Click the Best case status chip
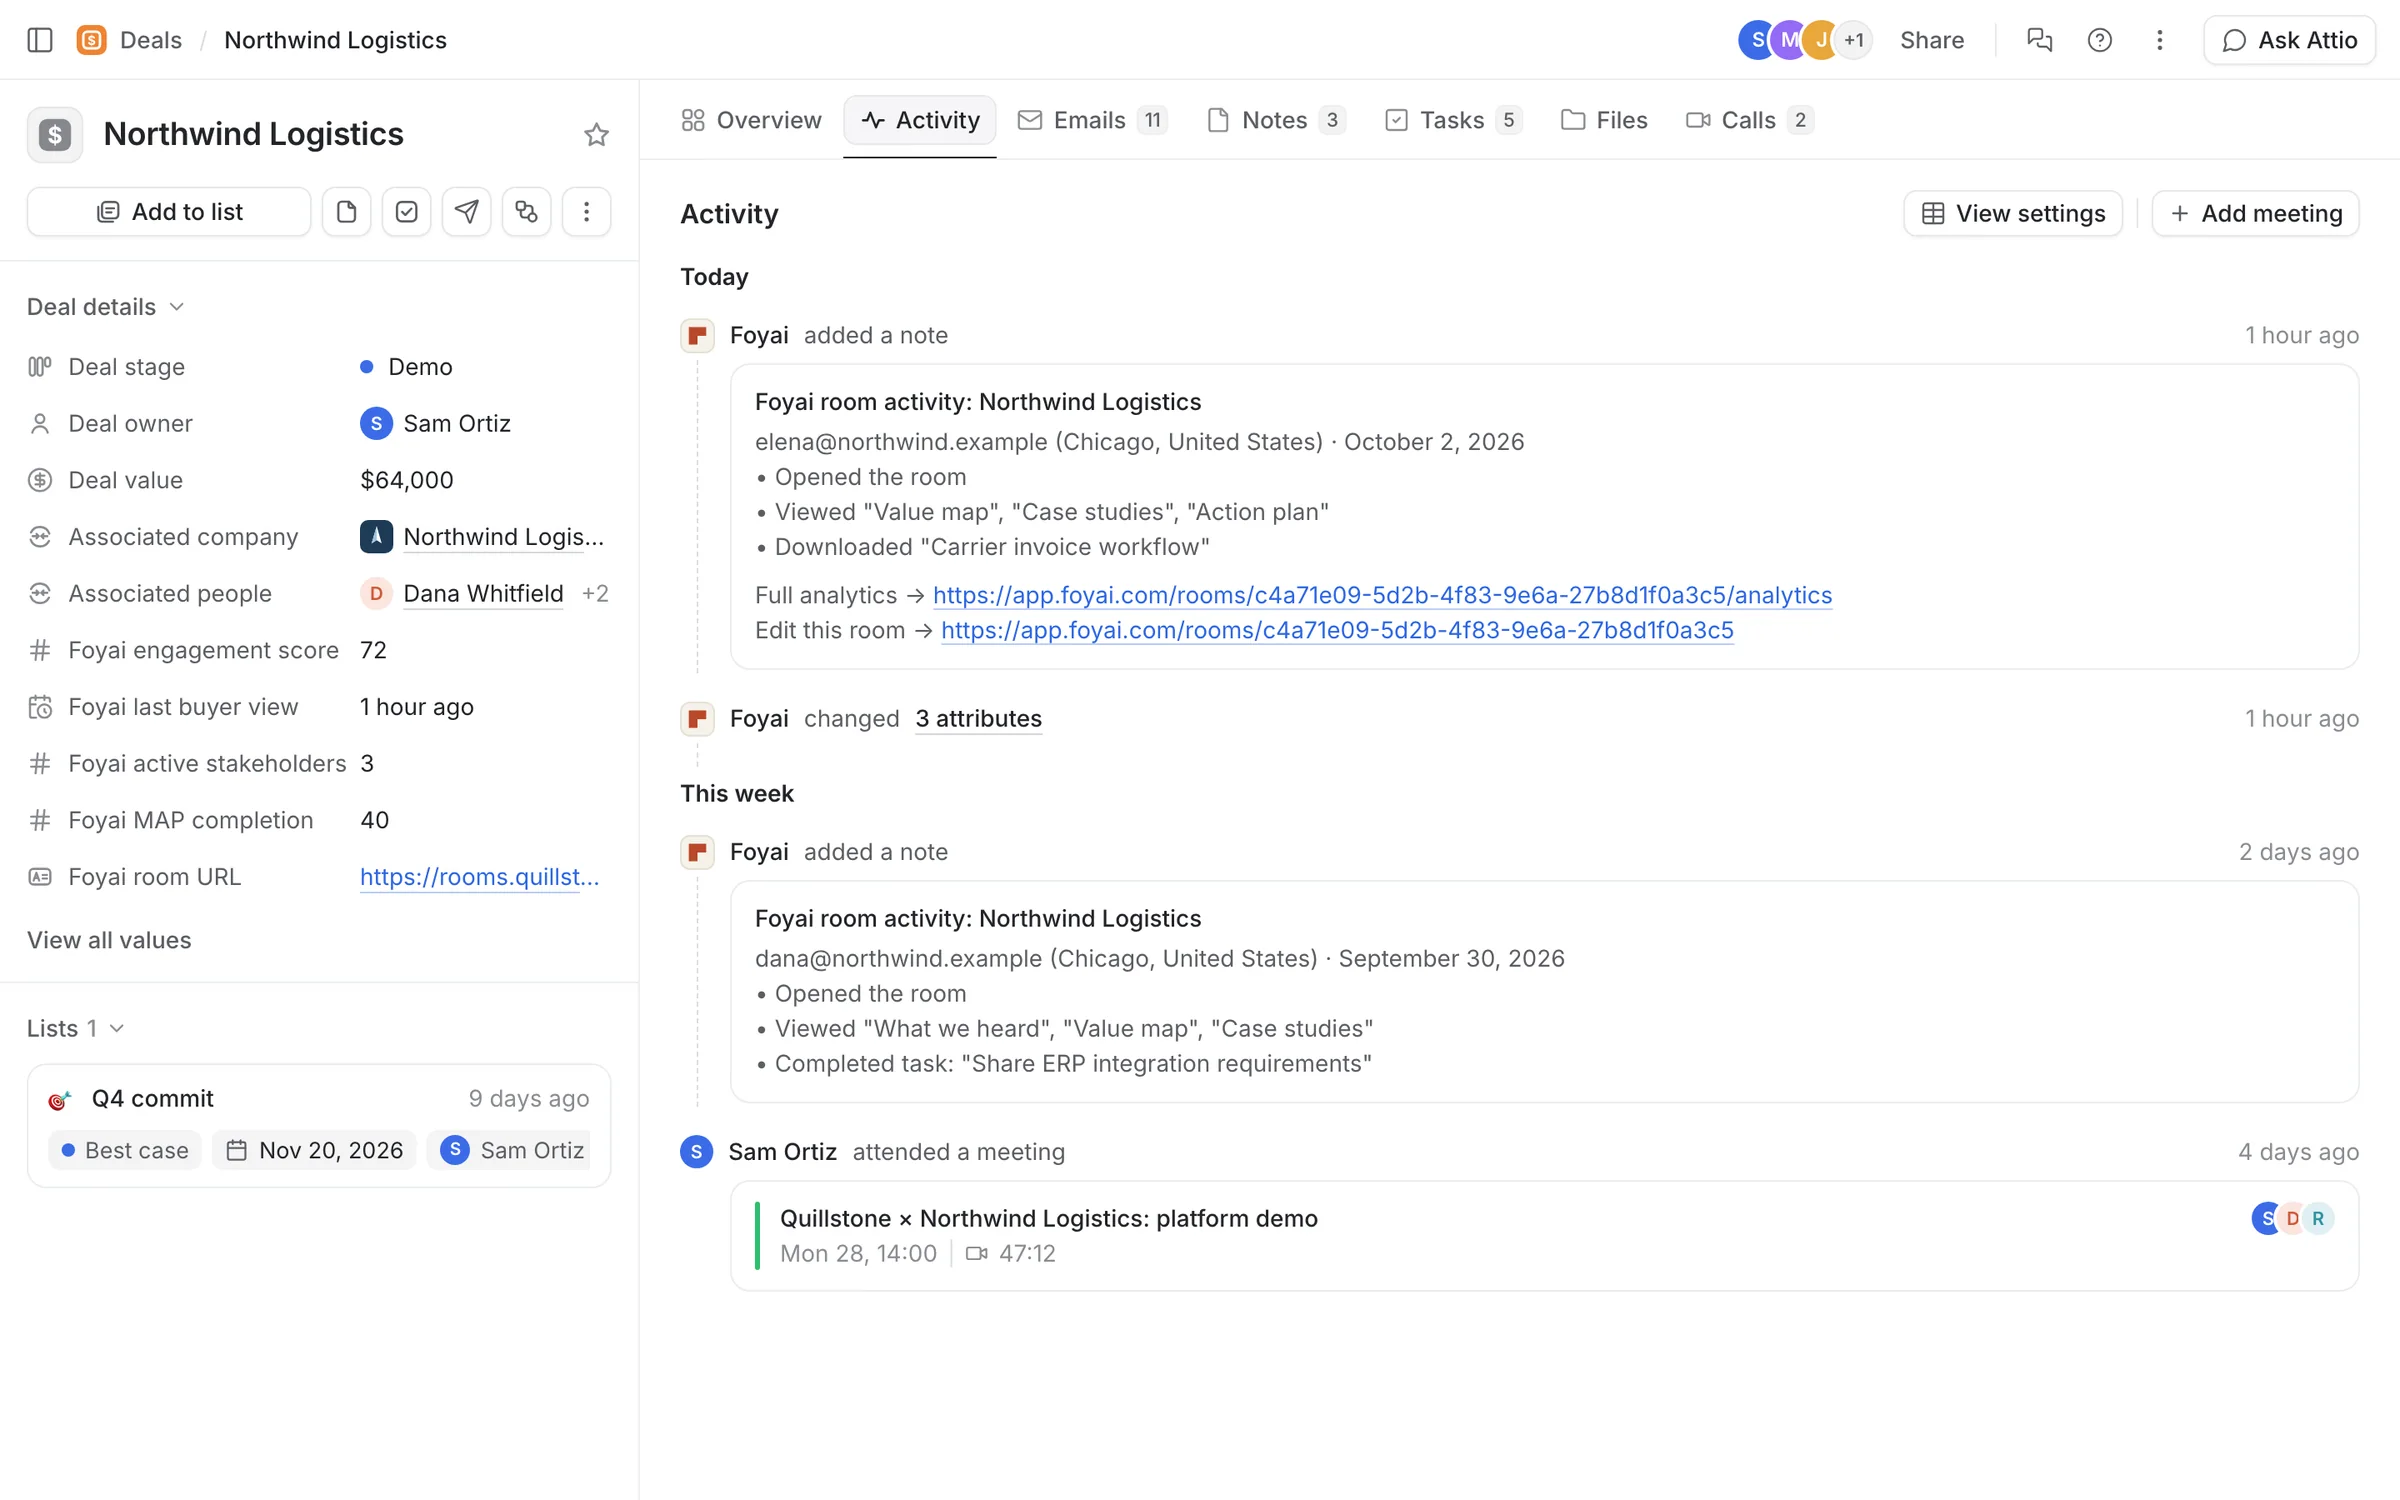 point(125,1150)
